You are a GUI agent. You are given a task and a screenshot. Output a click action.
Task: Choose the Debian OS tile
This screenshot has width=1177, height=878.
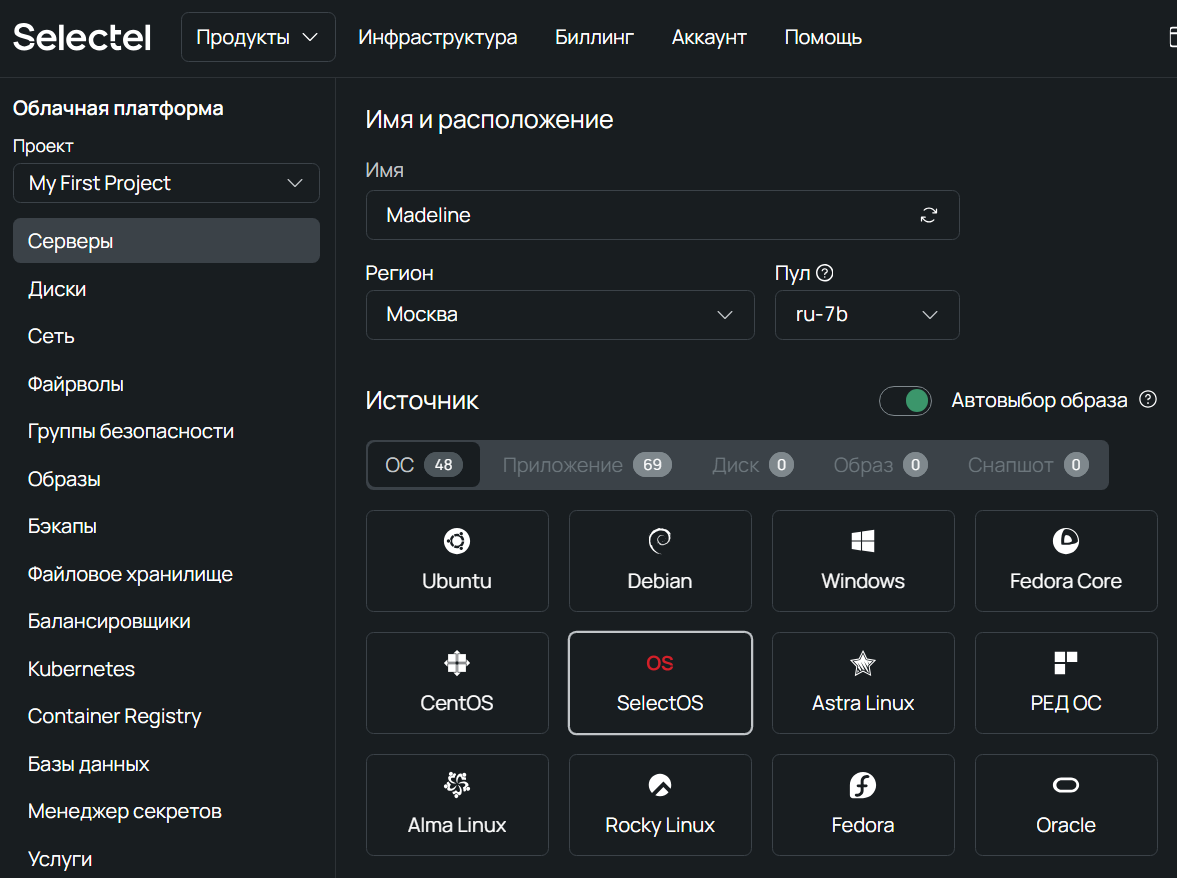660,561
